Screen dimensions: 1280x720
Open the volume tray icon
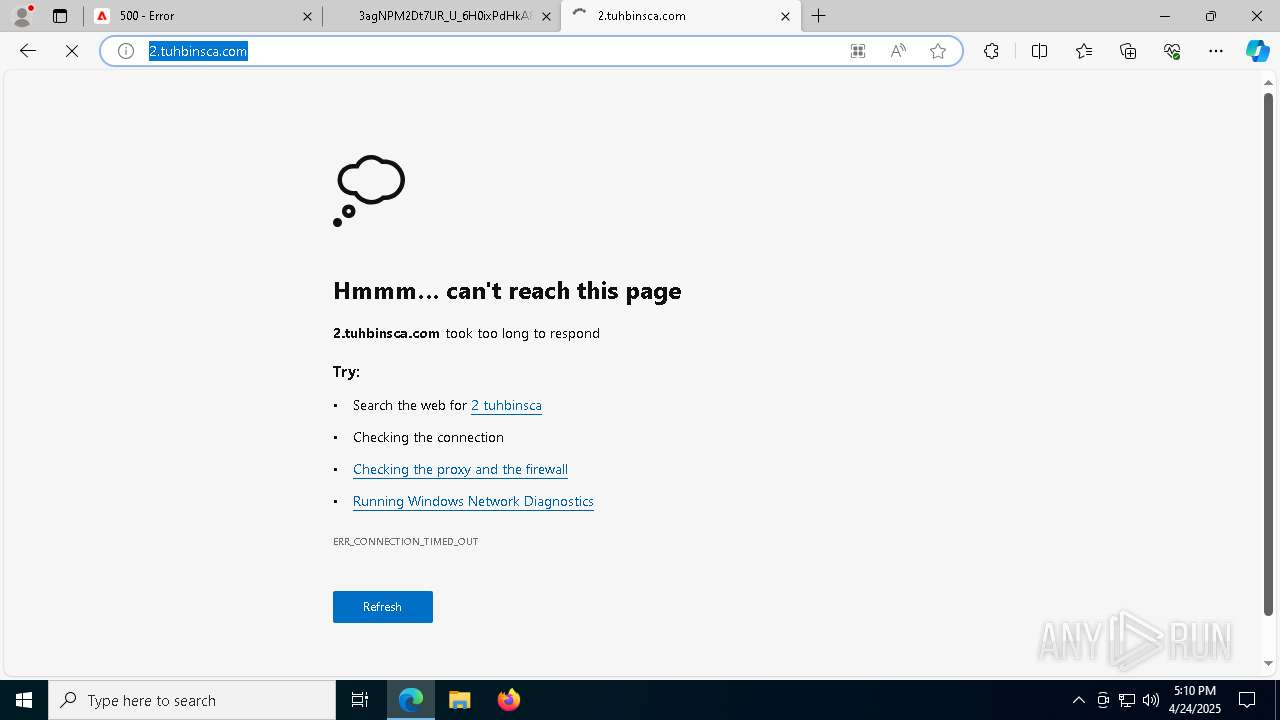click(1150, 700)
